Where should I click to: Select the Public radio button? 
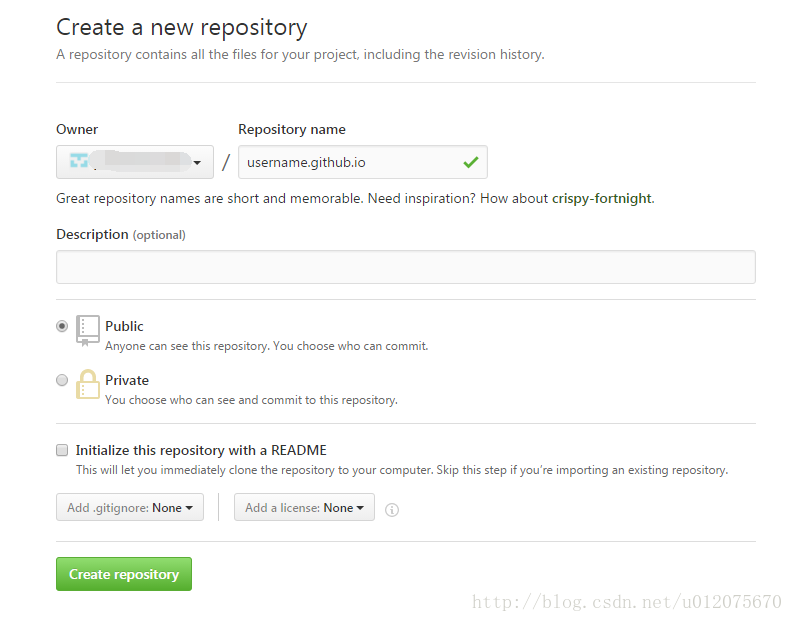62,326
